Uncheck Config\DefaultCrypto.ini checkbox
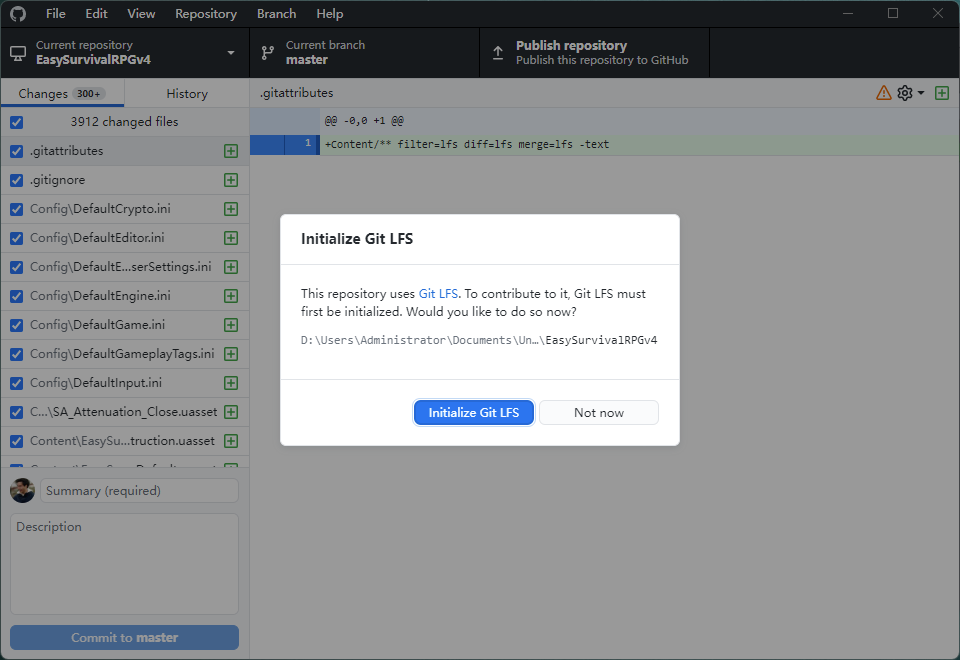 pyautogui.click(x=17, y=209)
